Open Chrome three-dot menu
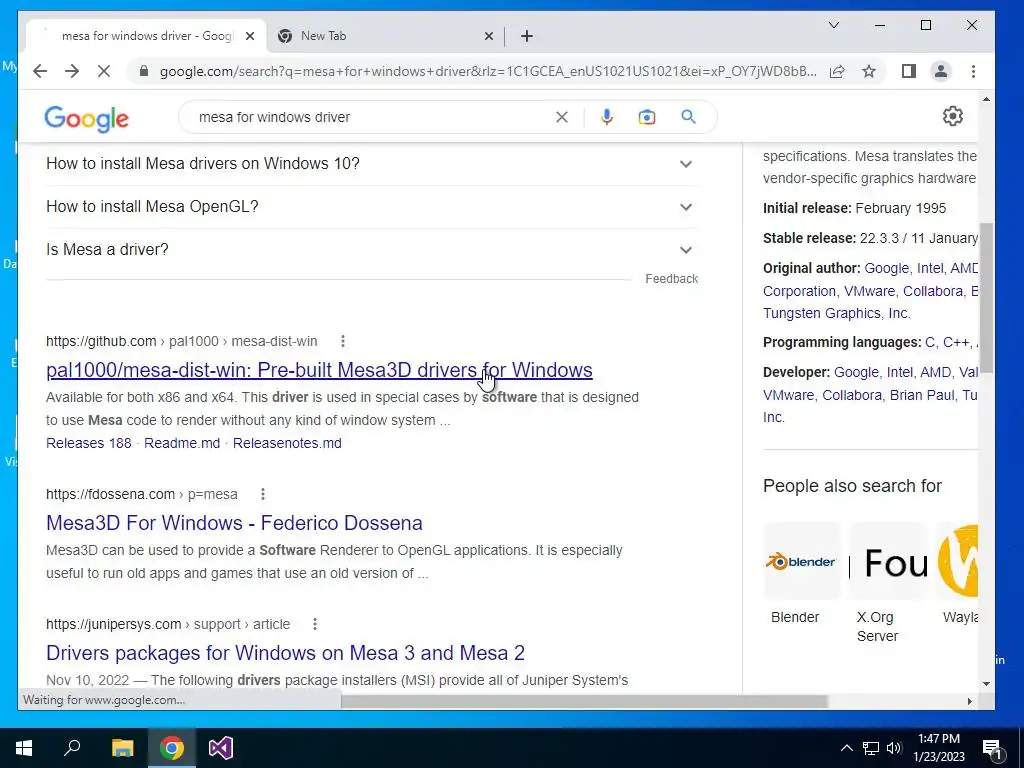Screen dimensions: 1024x768 pyautogui.click(x=973, y=71)
